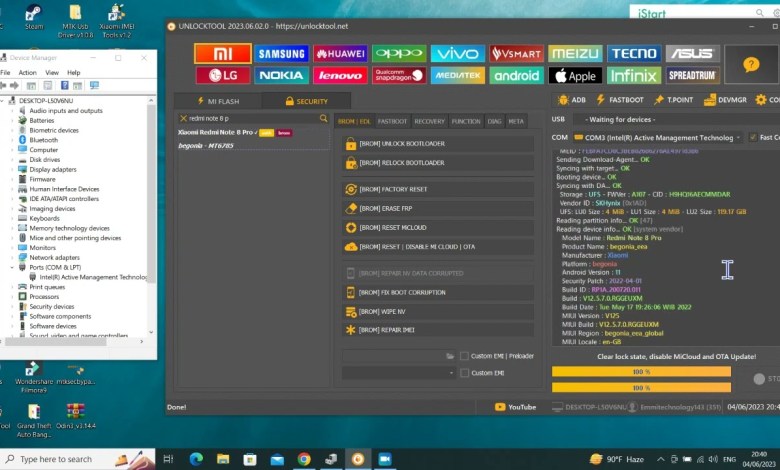Select the Nokia brand icon

(x=281, y=75)
